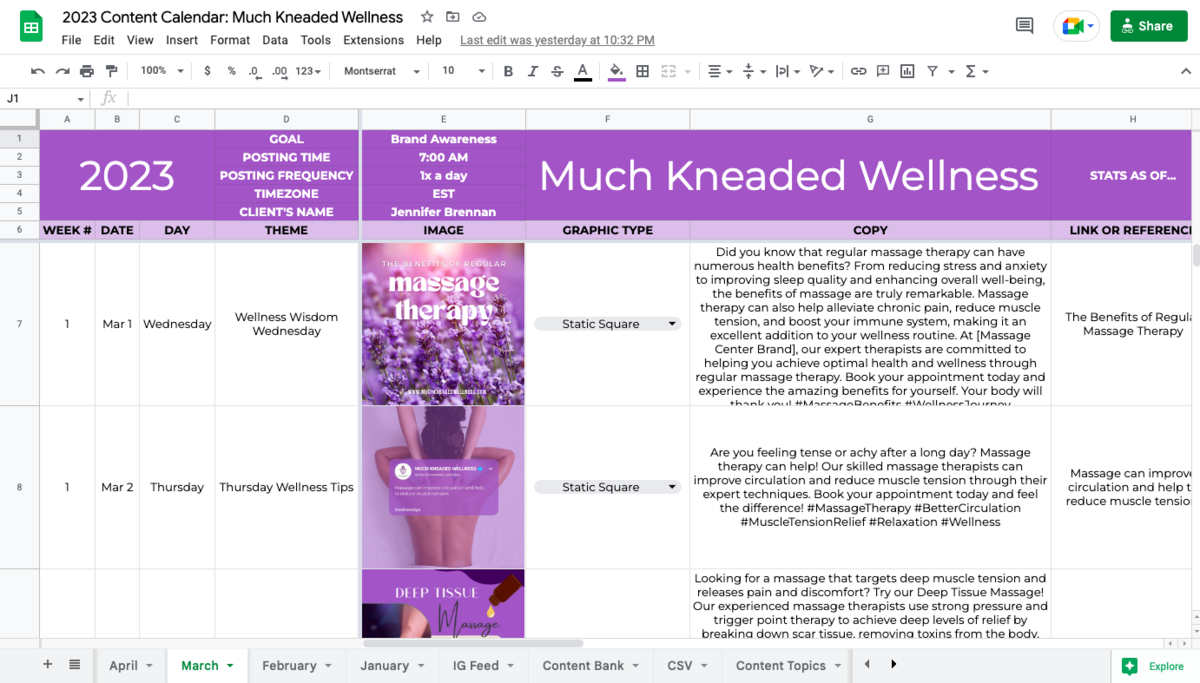
Task: Click the Redo icon
Action: (62, 71)
